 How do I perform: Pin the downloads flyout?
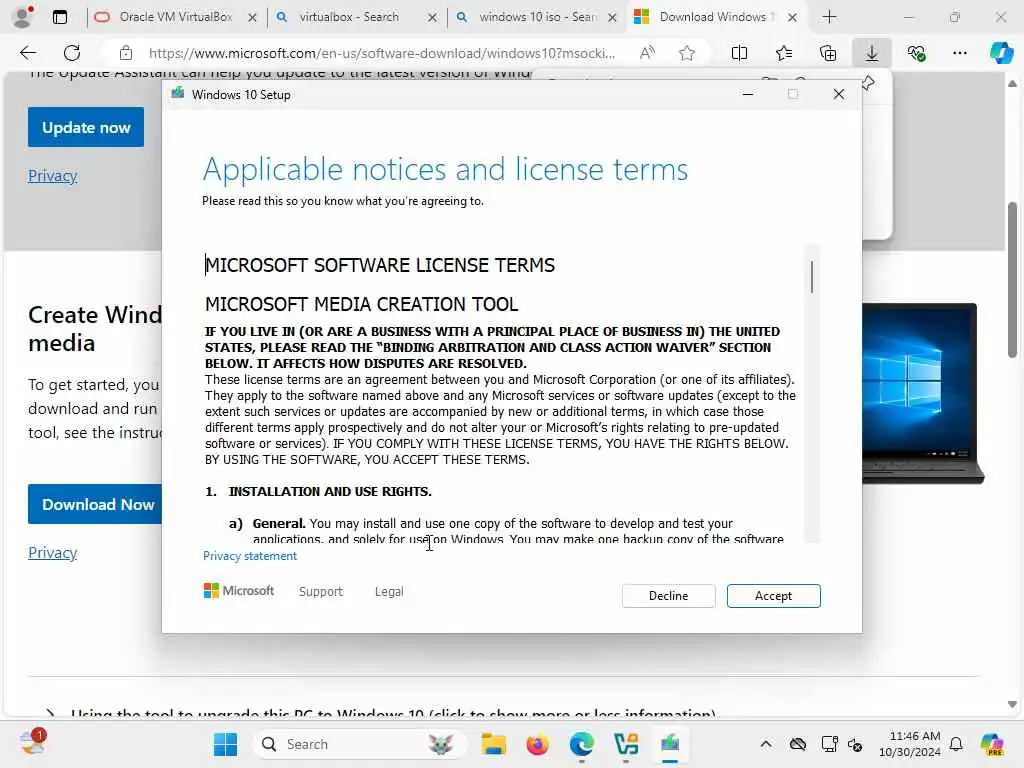(869, 83)
